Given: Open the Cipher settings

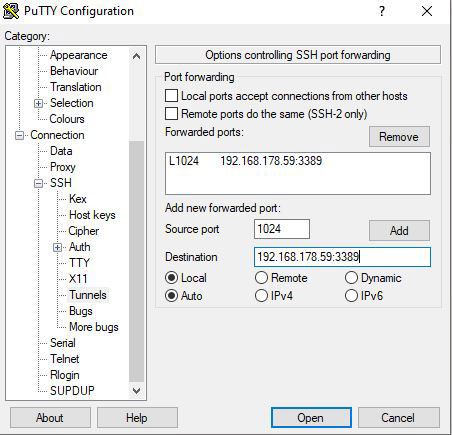Looking at the screenshot, I should (84, 231).
